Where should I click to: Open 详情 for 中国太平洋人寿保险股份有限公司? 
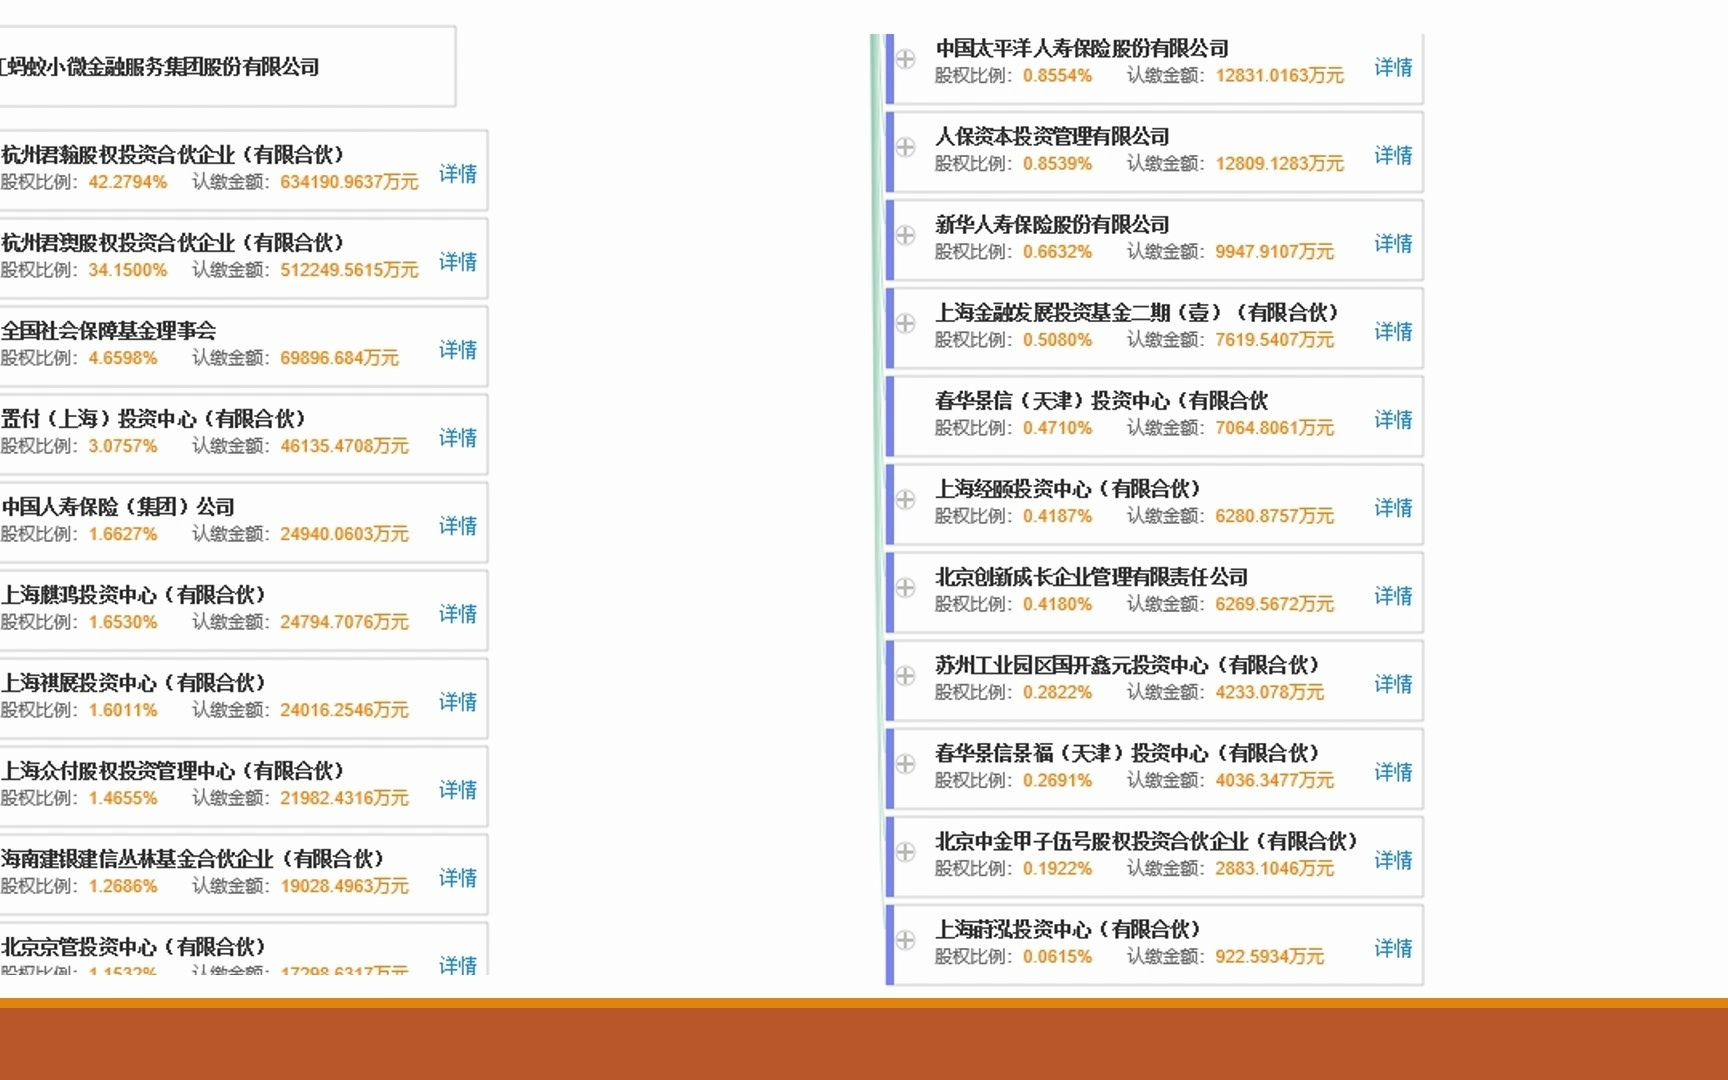pos(1393,67)
